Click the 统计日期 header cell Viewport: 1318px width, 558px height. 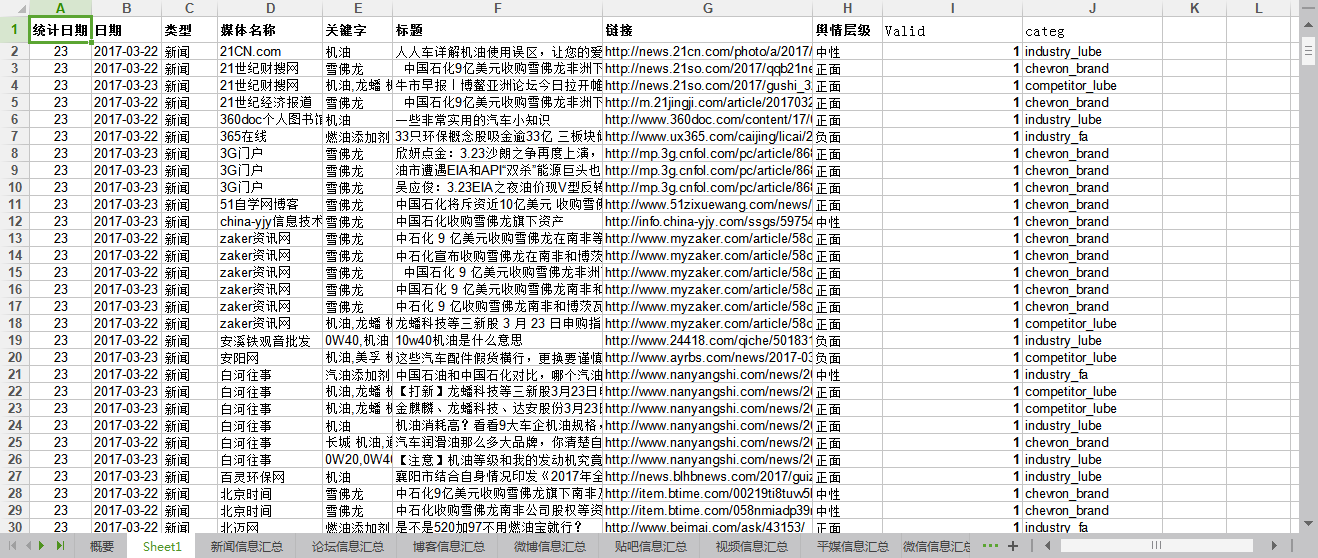pyautogui.click(x=60, y=30)
